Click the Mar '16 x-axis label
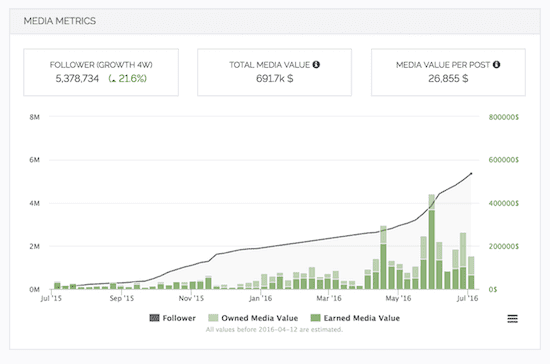The width and height of the screenshot is (550, 364). [x=329, y=298]
